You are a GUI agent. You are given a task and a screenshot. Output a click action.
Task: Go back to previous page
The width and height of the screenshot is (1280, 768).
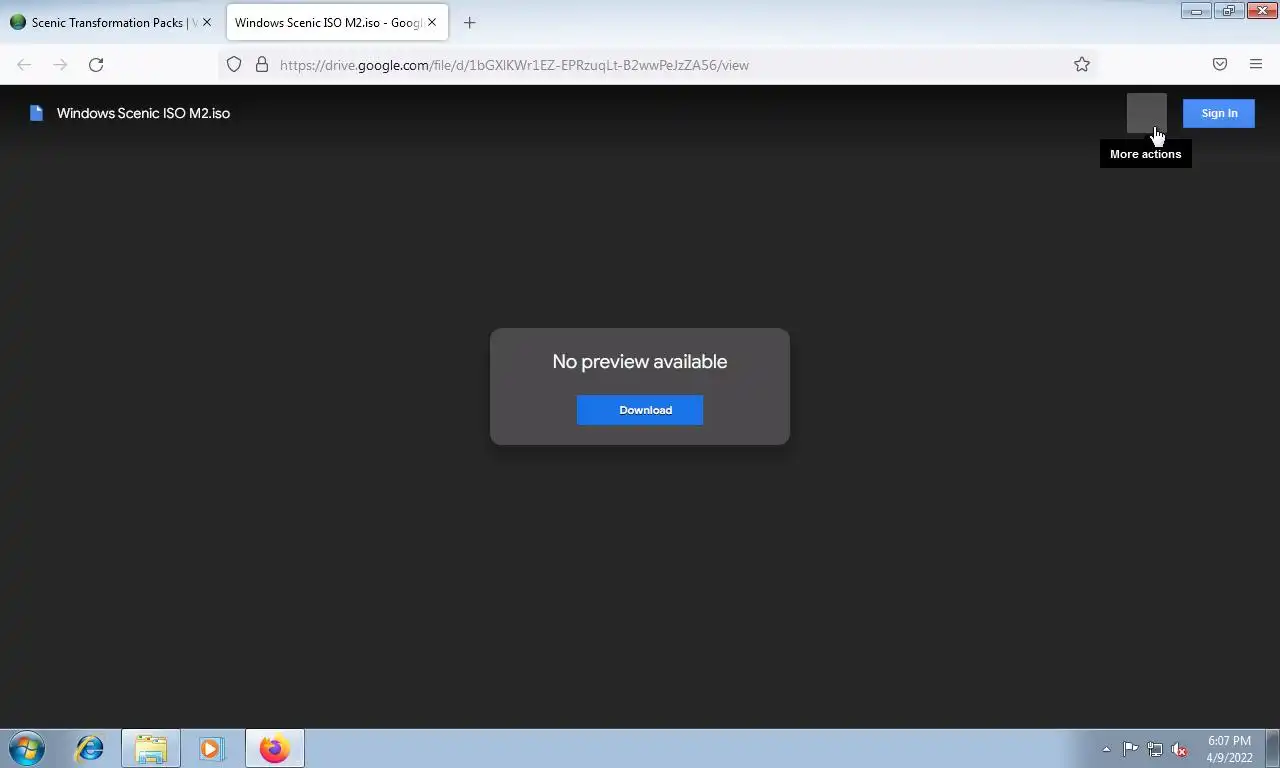(24, 65)
